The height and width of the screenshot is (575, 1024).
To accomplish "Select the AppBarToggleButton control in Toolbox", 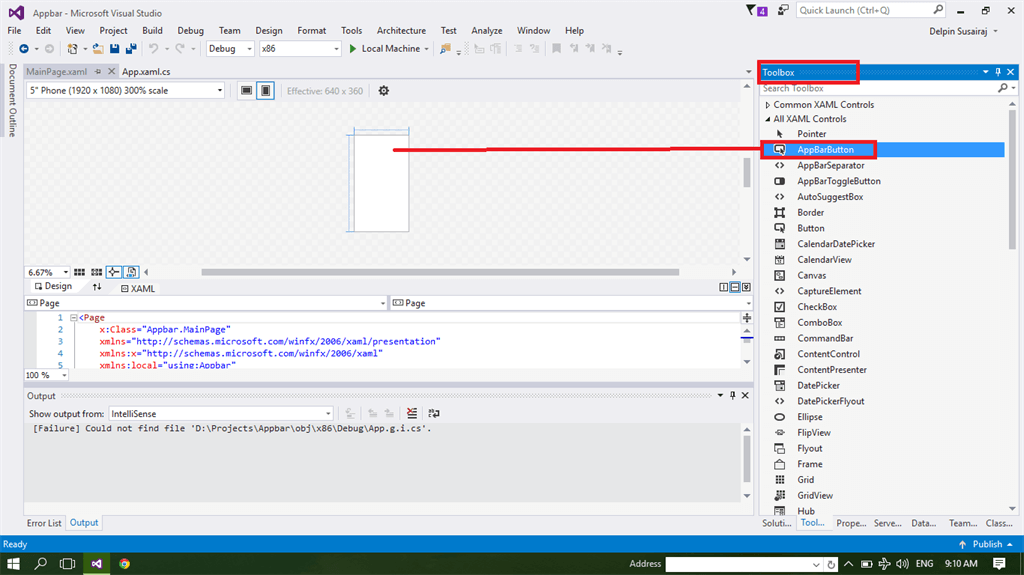I will [x=838, y=181].
